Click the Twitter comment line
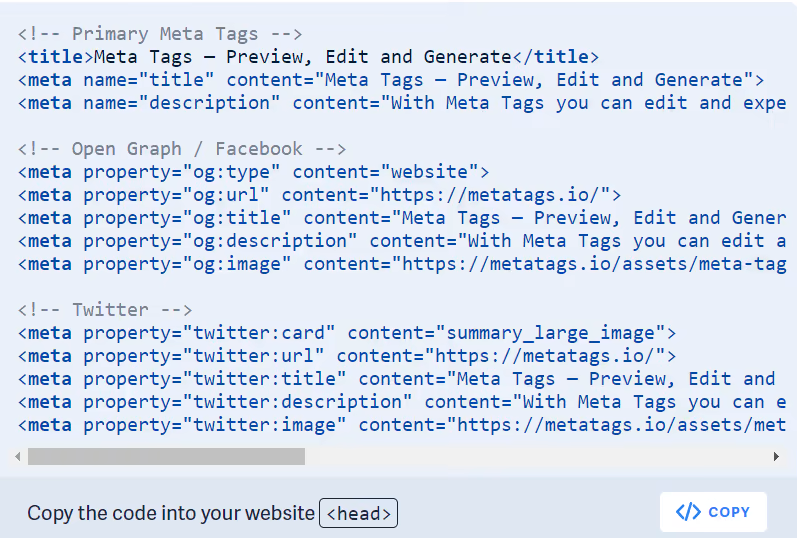Image resolution: width=797 pixels, height=538 pixels. pos(105,310)
